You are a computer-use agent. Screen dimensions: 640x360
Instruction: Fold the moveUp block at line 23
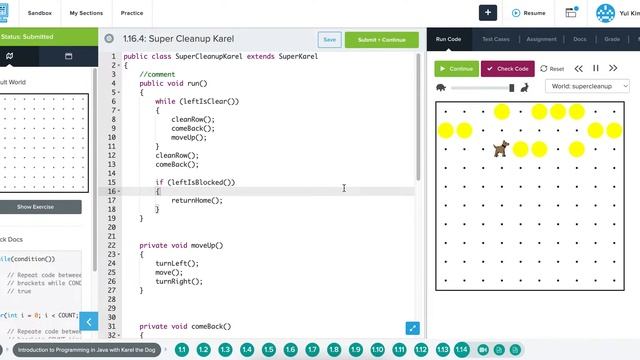[118, 254]
